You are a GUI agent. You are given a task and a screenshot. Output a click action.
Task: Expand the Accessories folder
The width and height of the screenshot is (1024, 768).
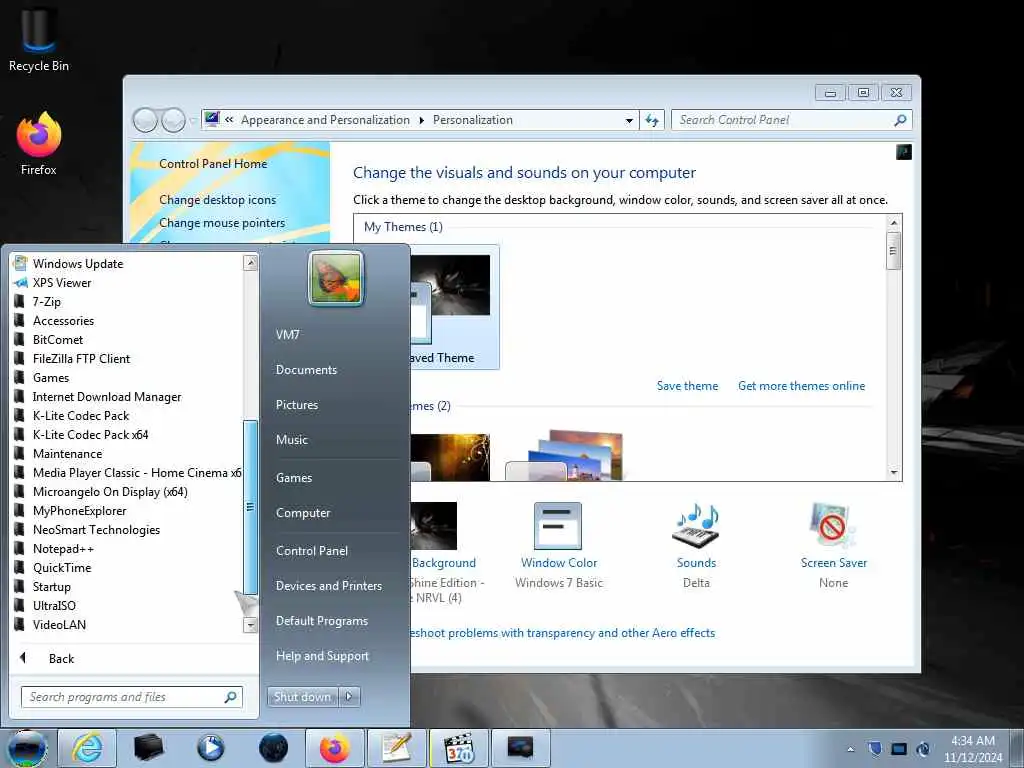pos(63,321)
